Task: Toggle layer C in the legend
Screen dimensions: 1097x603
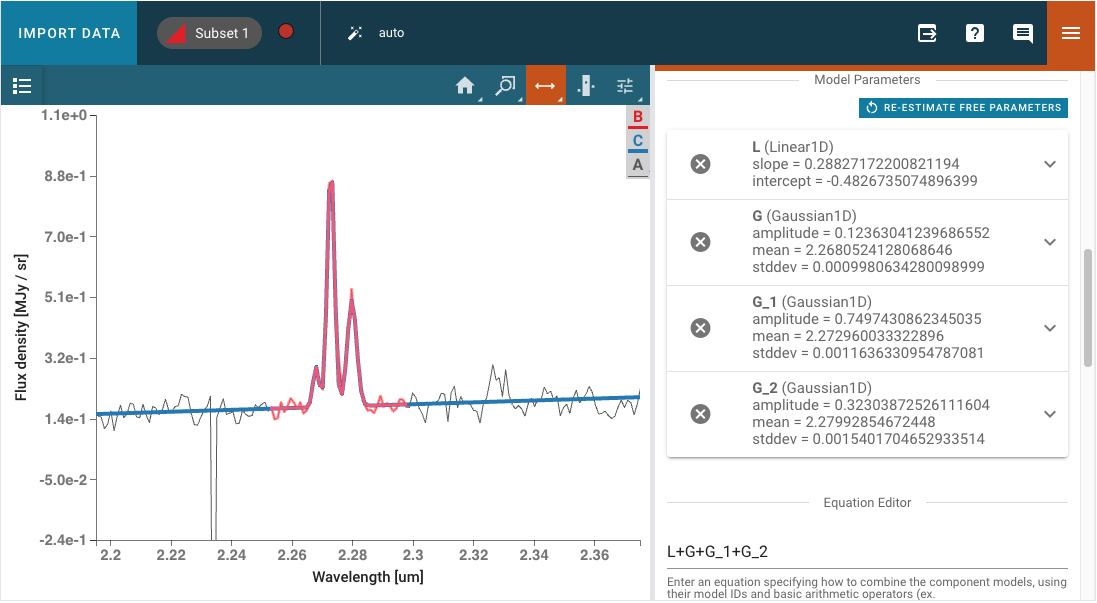Action: coord(637,141)
